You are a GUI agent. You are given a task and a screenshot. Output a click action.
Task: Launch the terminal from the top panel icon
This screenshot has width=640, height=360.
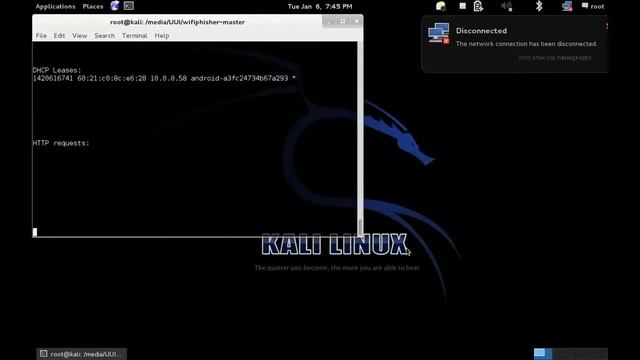tap(129, 6)
